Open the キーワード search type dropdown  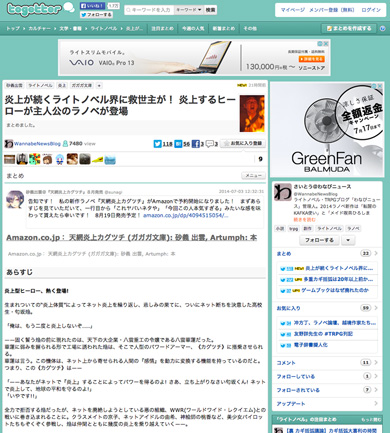point(189,10)
